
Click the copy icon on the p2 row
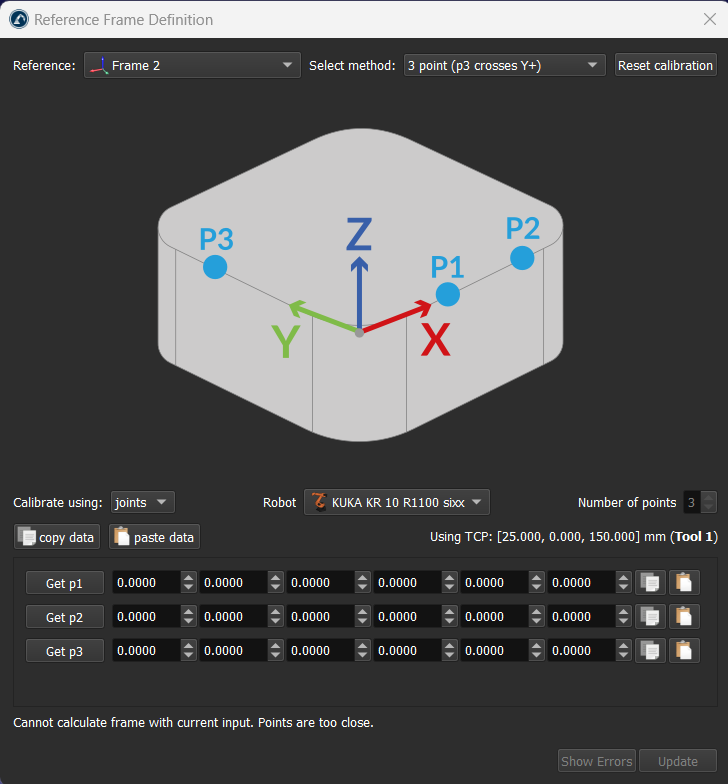tap(650, 617)
